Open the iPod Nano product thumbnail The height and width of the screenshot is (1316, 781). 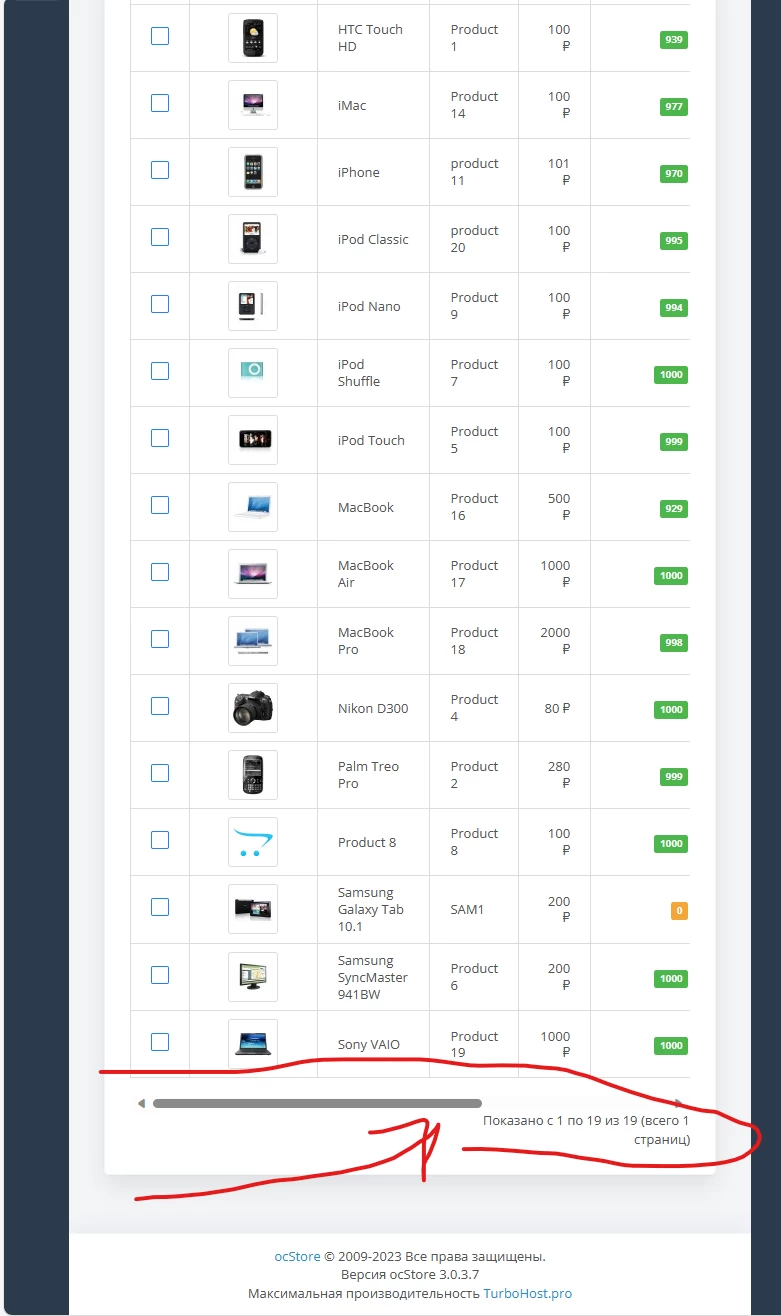click(253, 306)
